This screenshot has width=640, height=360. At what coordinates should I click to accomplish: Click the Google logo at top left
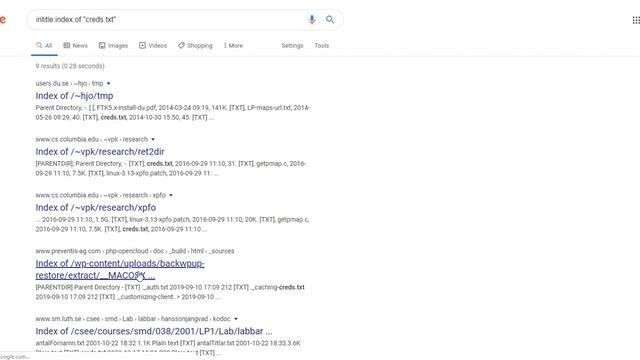(x=2, y=20)
